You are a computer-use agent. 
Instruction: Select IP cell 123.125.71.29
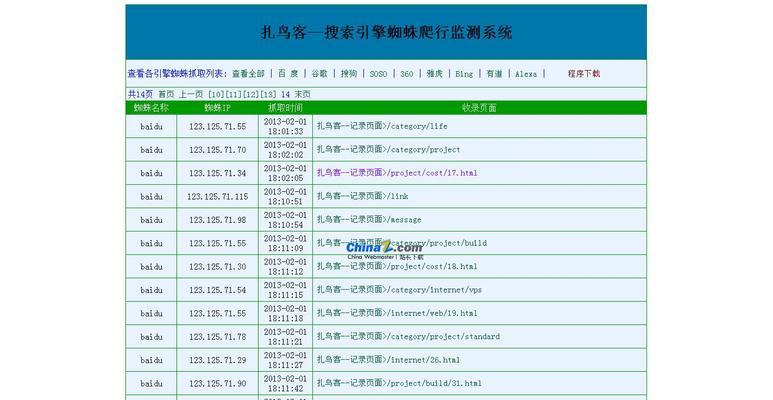217,360
